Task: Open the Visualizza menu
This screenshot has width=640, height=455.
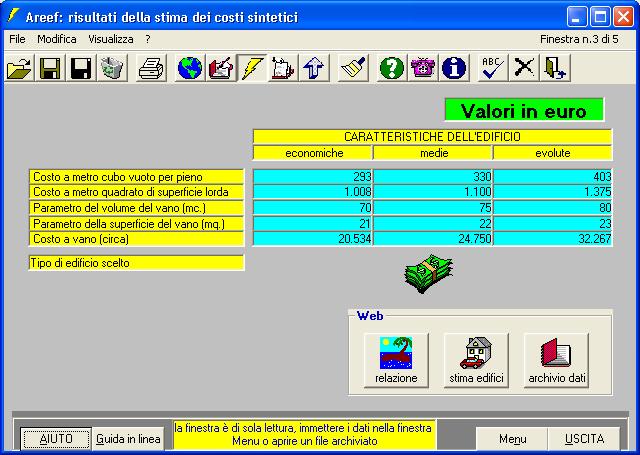Action: coord(110,38)
